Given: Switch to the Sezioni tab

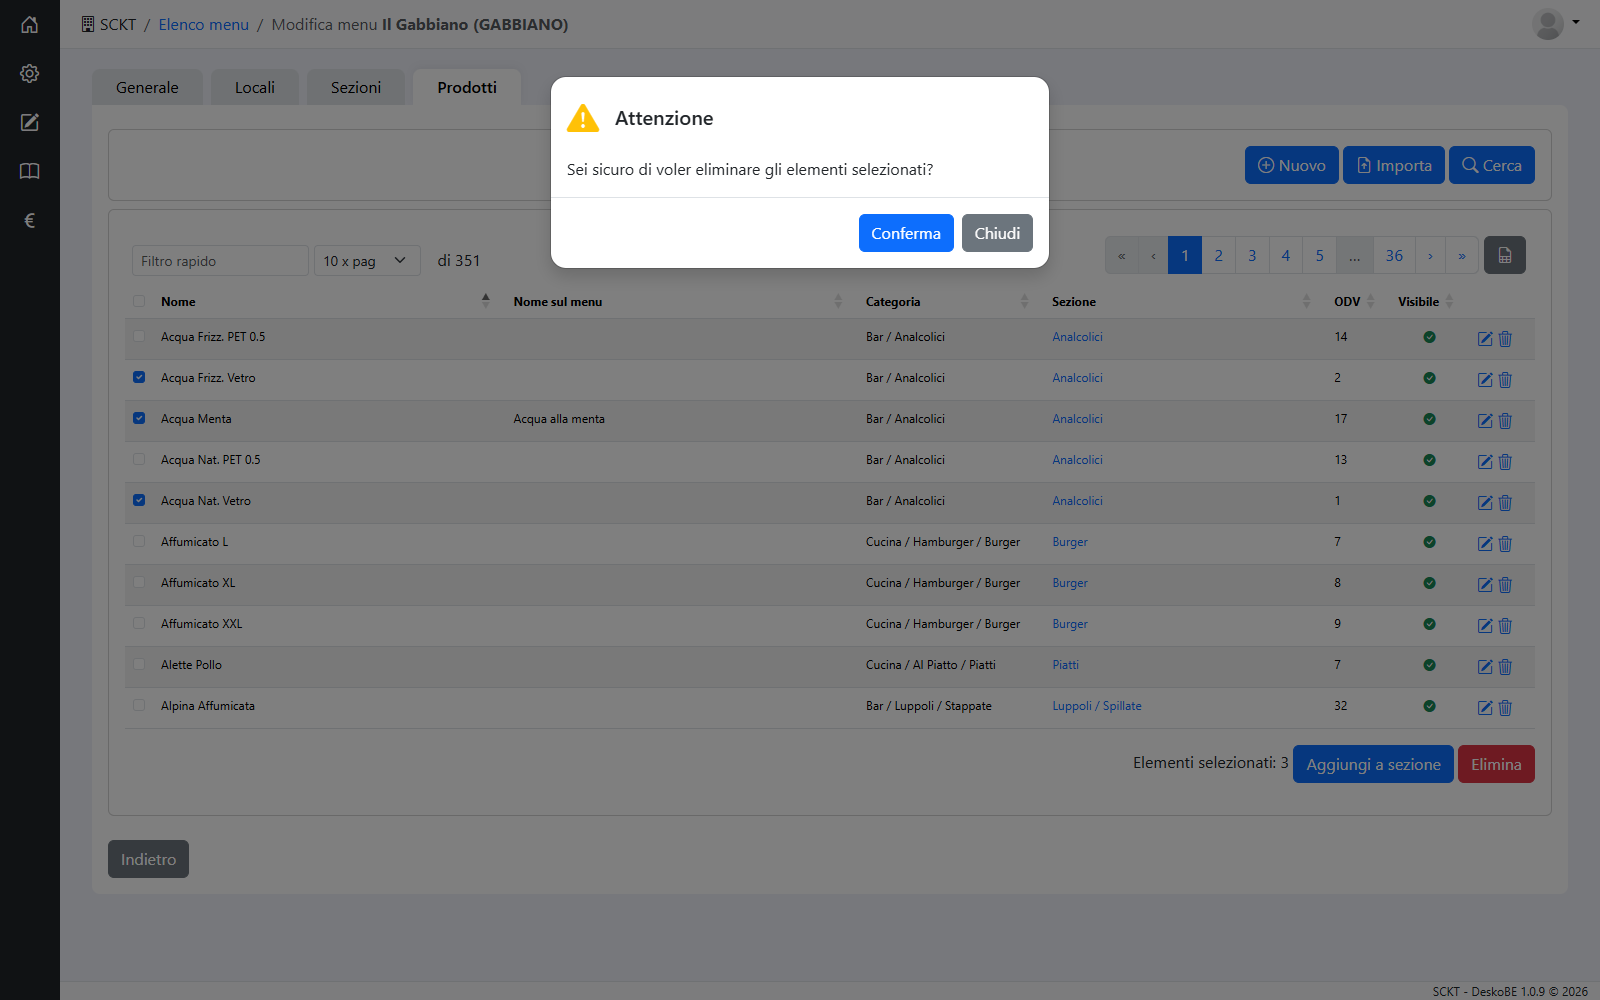Looking at the screenshot, I should pos(356,88).
